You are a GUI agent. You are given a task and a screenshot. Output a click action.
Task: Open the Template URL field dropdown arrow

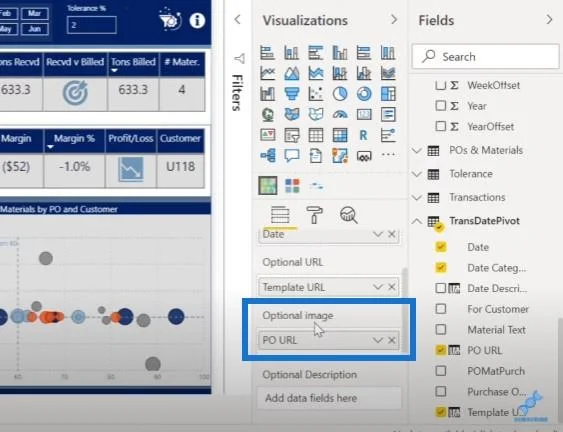377,287
